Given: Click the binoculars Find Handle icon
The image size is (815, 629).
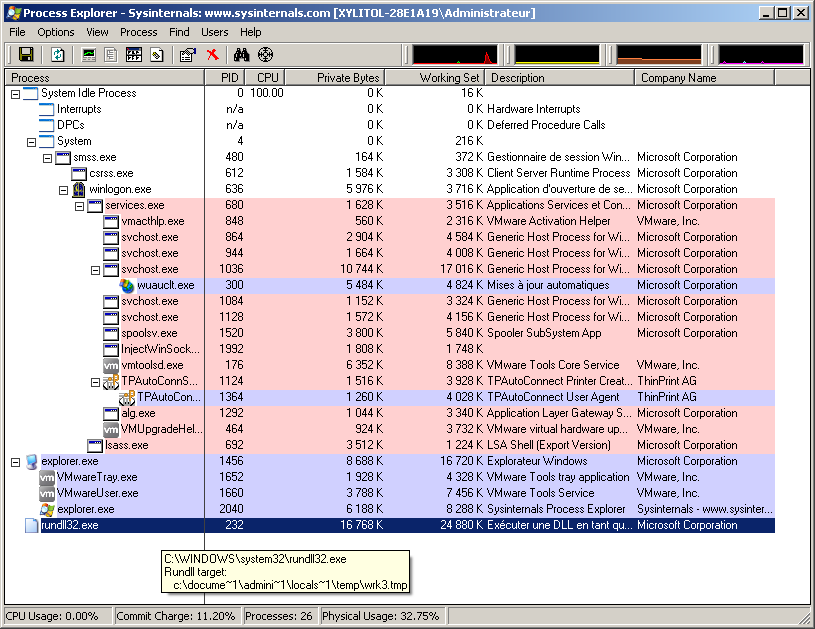Looking at the screenshot, I should 242,55.
